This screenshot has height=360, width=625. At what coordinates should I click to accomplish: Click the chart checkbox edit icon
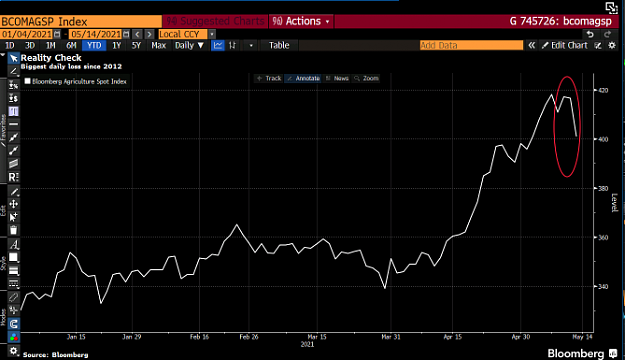click(598, 45)
